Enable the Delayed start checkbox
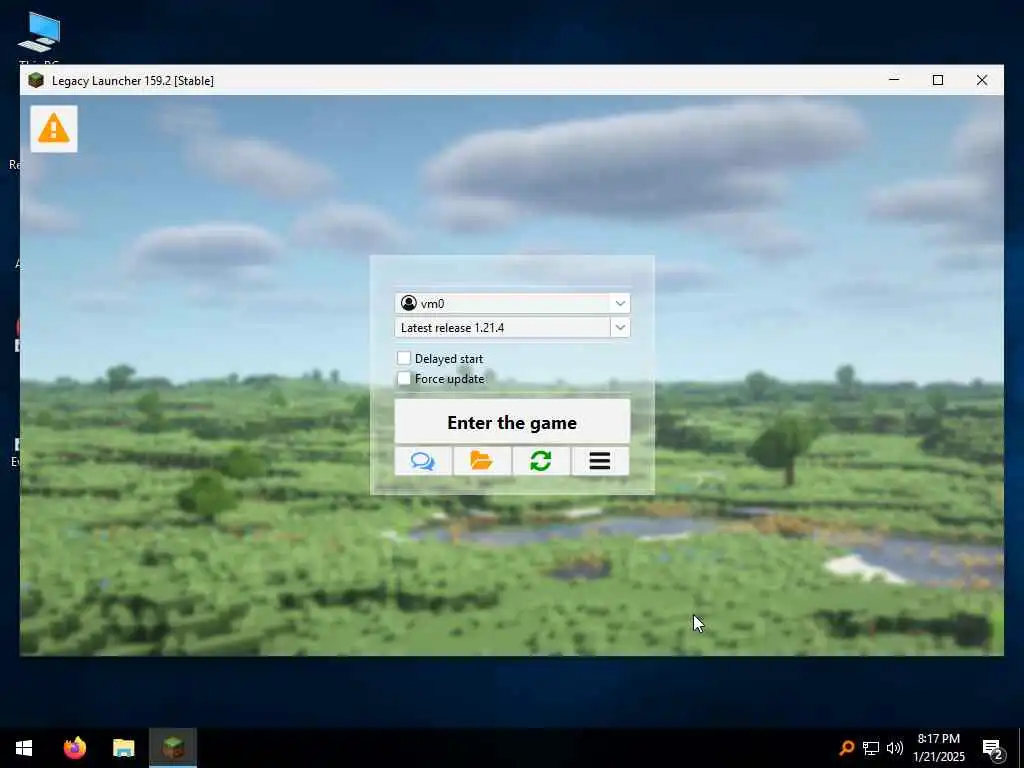 click(x=404, y=358)
